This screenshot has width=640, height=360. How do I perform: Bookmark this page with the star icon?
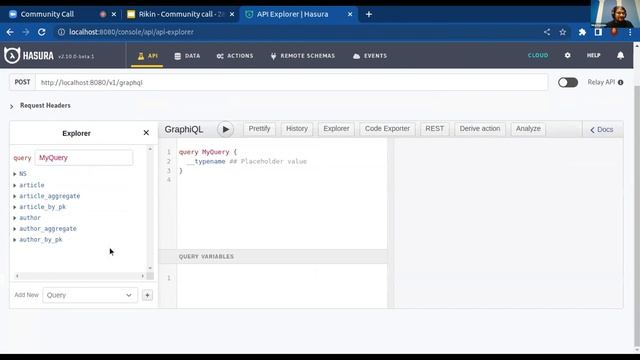click(x=563, y=32)
